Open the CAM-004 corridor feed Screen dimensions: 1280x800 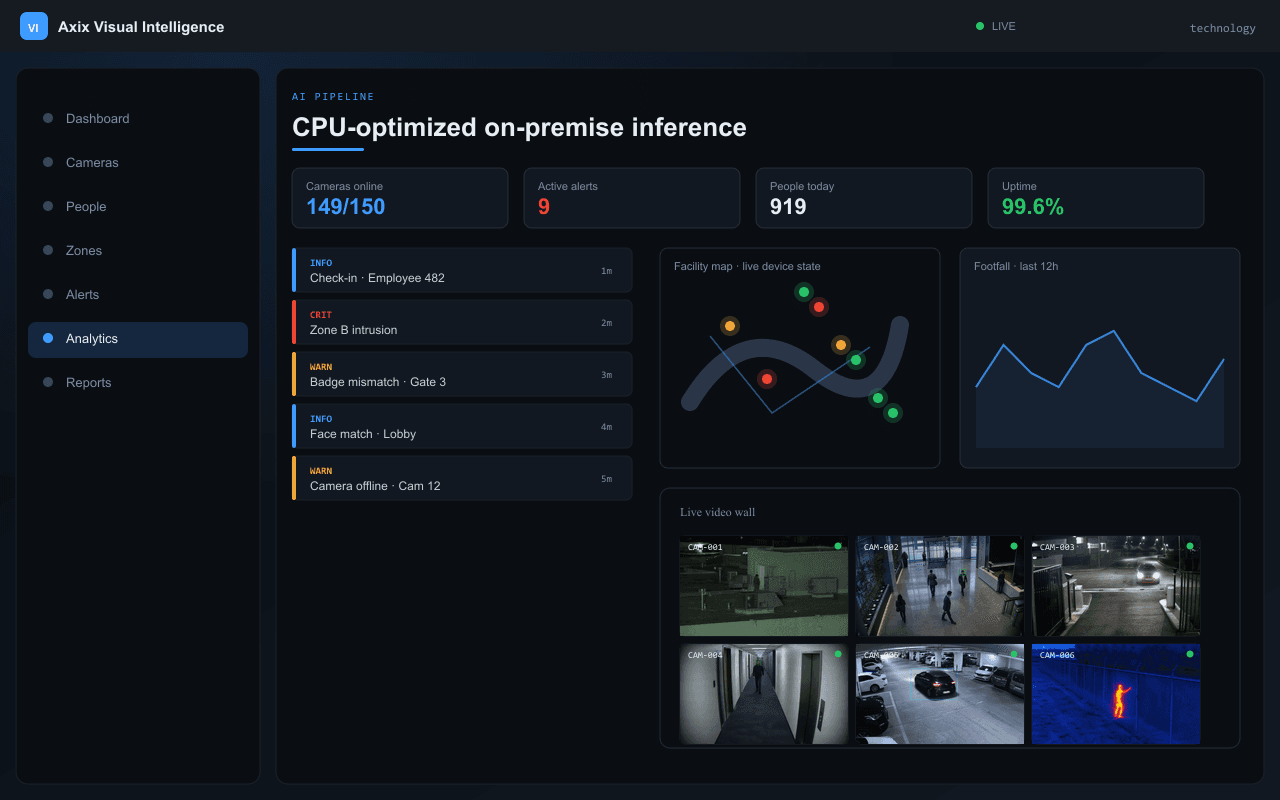(x=764, y=694)
